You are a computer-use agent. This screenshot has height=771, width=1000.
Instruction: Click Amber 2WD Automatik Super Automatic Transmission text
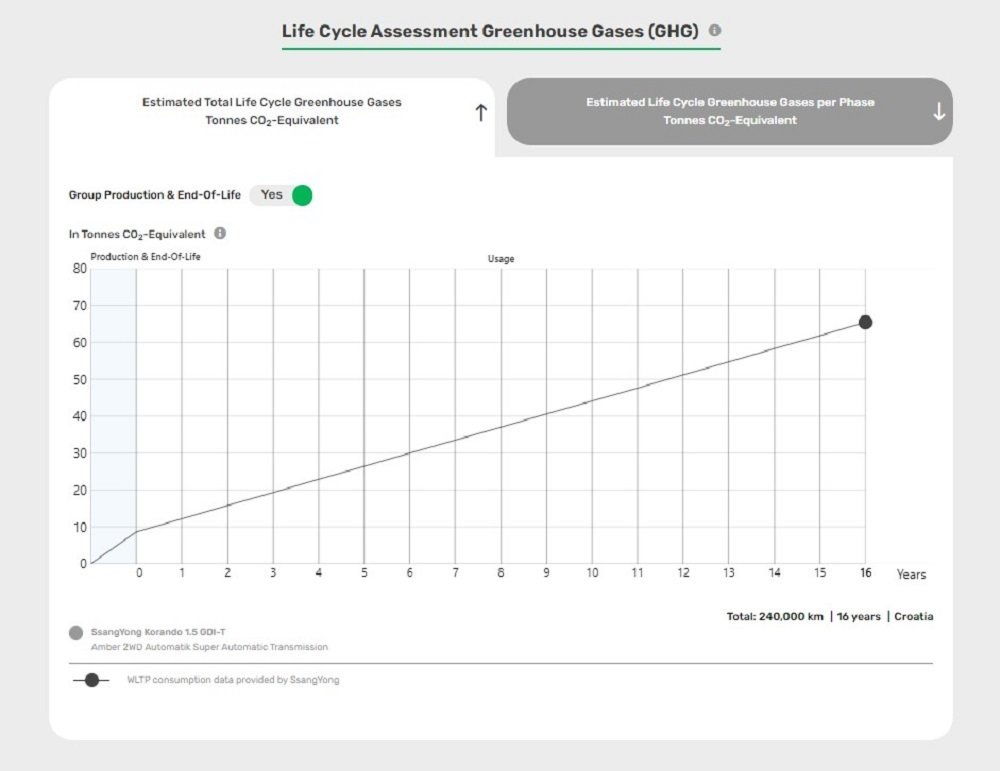click(x=209, y=647)
